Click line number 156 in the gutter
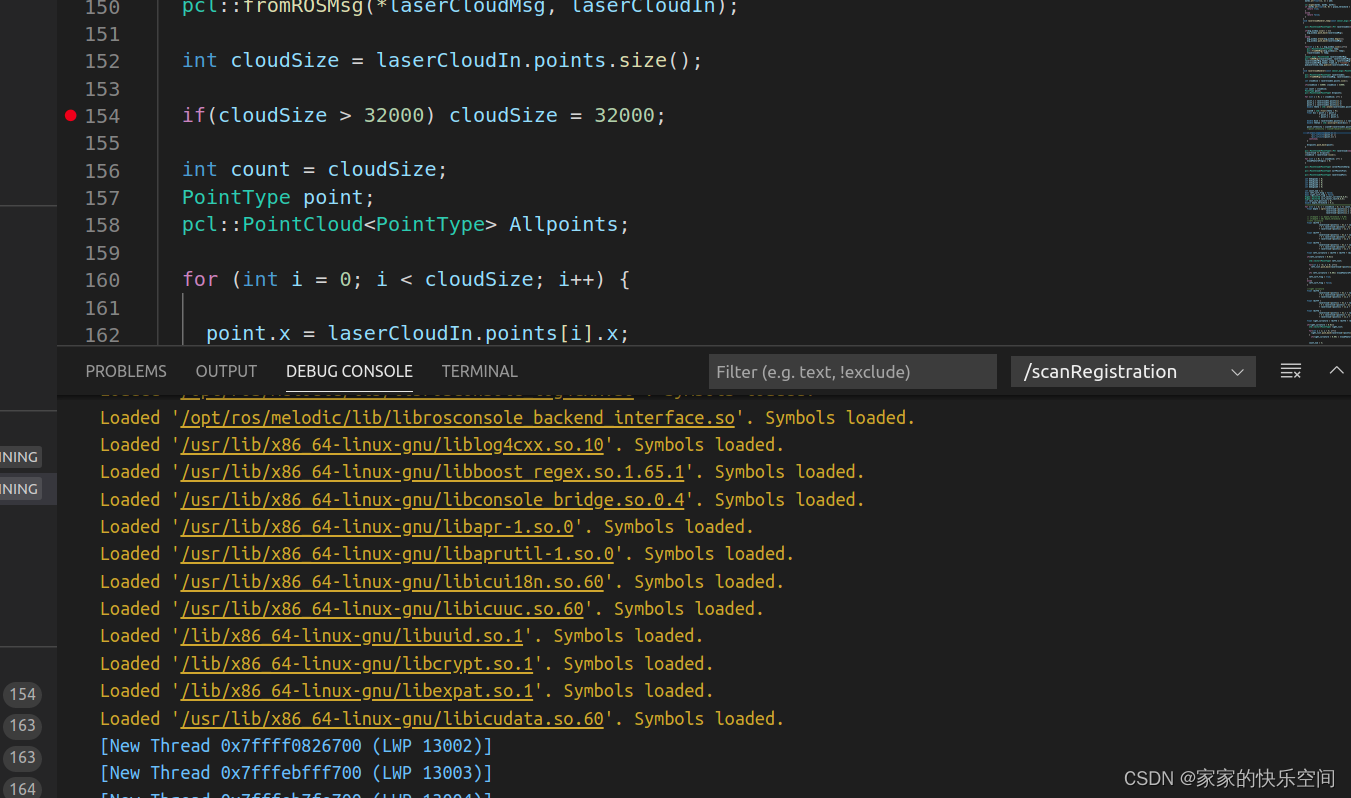 tap(102, 171)
